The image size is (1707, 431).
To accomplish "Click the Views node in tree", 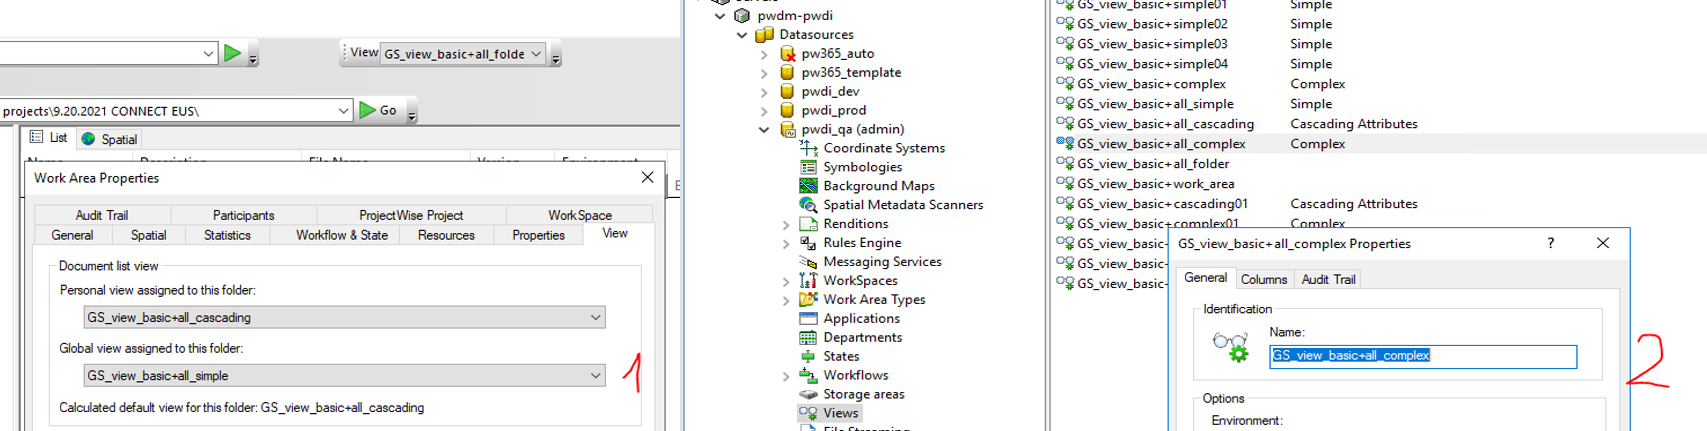I will 840,413.
